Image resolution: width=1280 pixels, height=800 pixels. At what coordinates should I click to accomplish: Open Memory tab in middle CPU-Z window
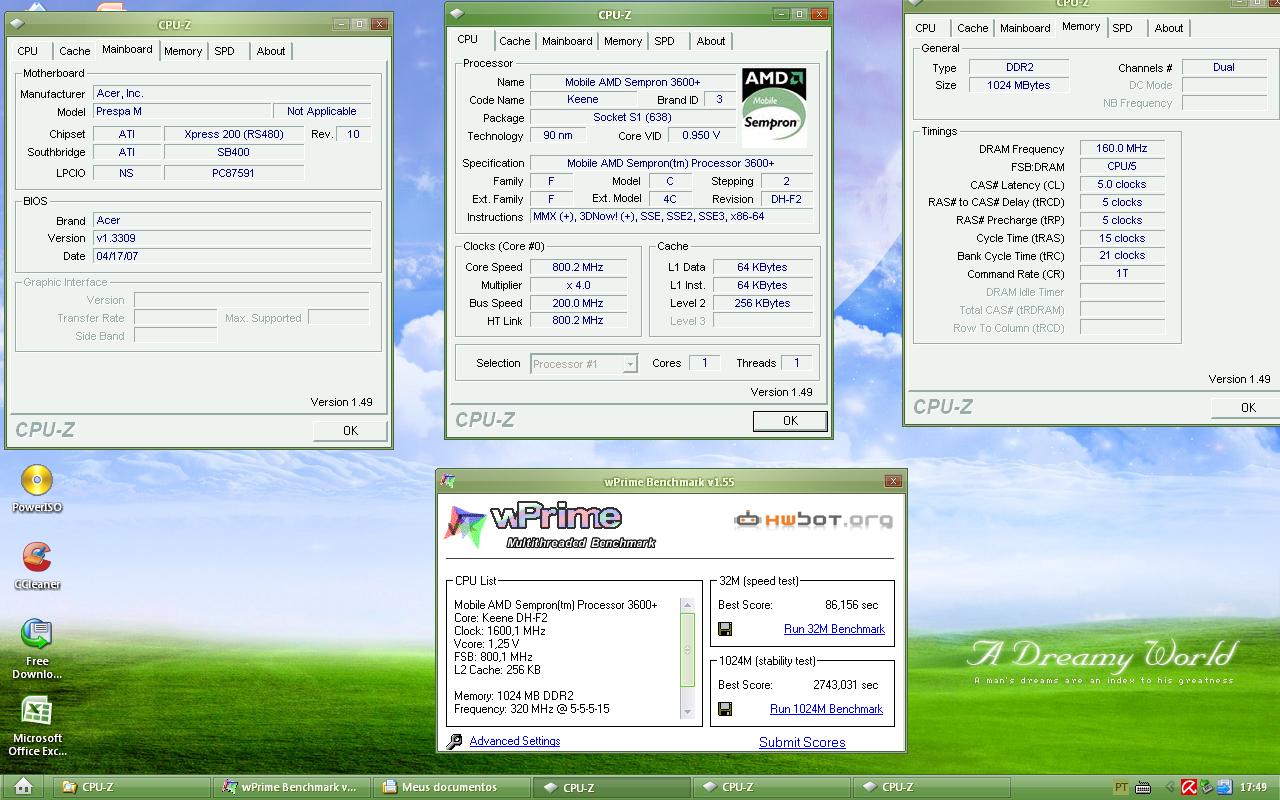tap(622, 41)
